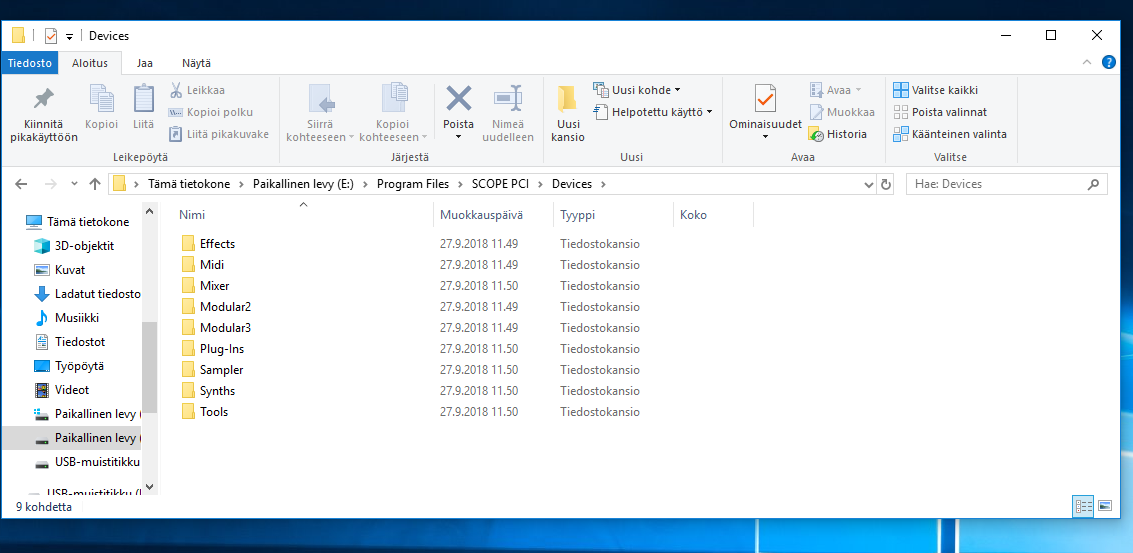Click Käänteinen valinta button
The image size is (1133, 553).
949,134
